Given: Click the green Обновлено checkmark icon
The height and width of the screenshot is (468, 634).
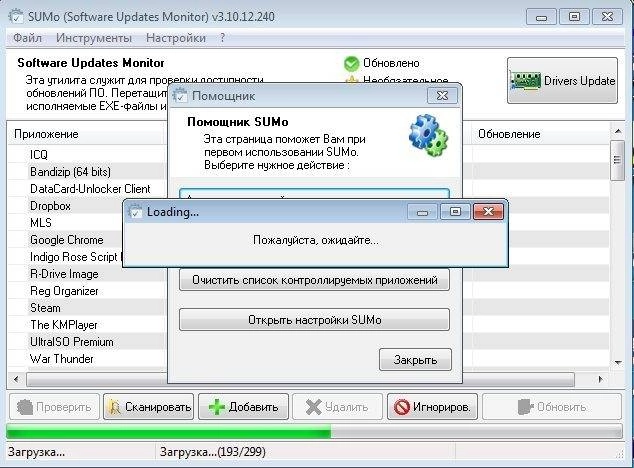Looking at the screenshot, I should [x=351, y=63].
